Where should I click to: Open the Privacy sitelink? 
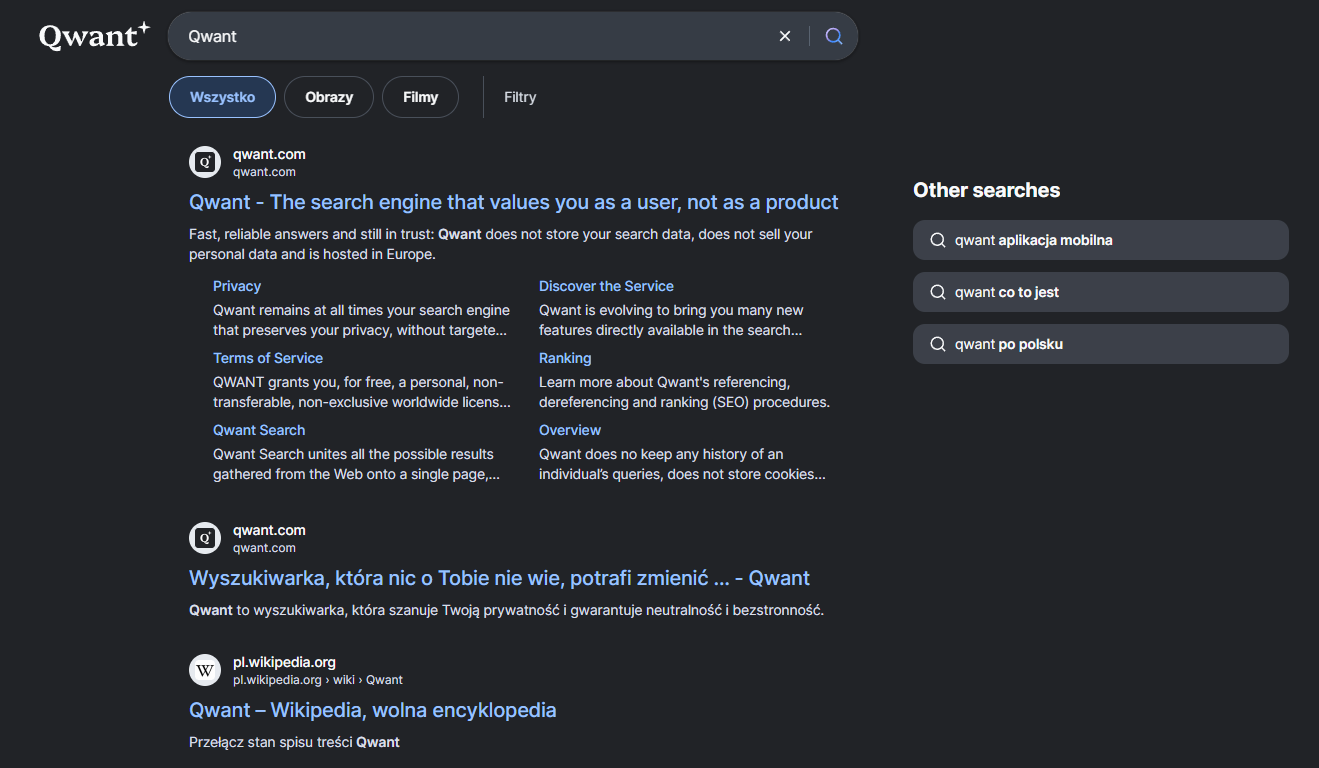237,286
